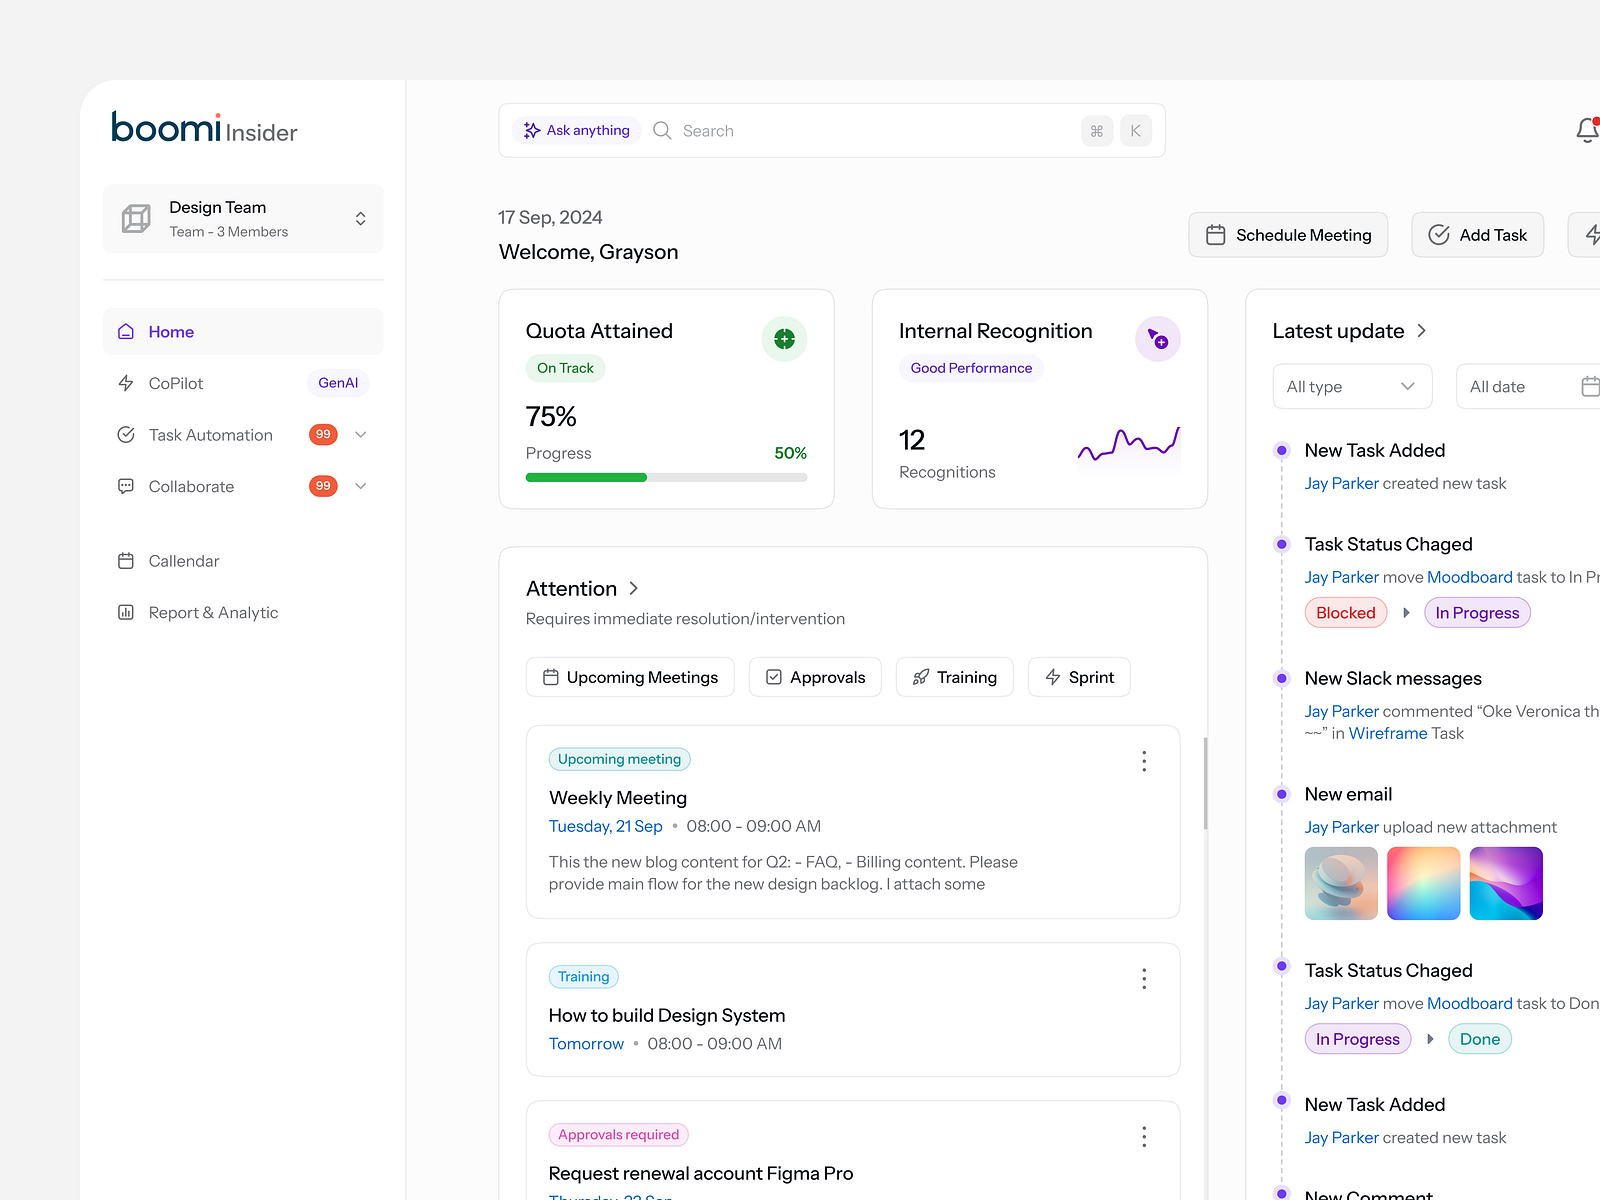Viewport: 1600px width, 1200px height.
Task: Click the notification bell icon
Action: click(x=1586, y=130)
